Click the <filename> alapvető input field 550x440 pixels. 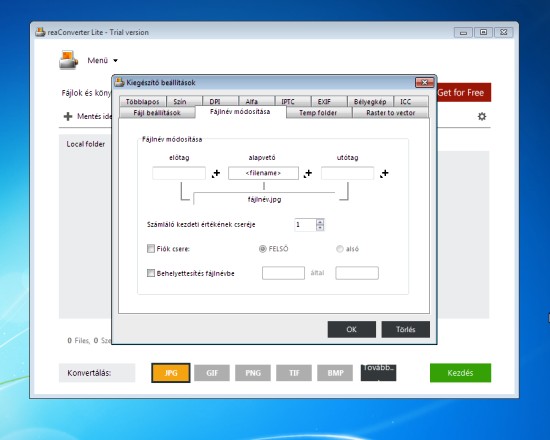click(x=263, y=173)
